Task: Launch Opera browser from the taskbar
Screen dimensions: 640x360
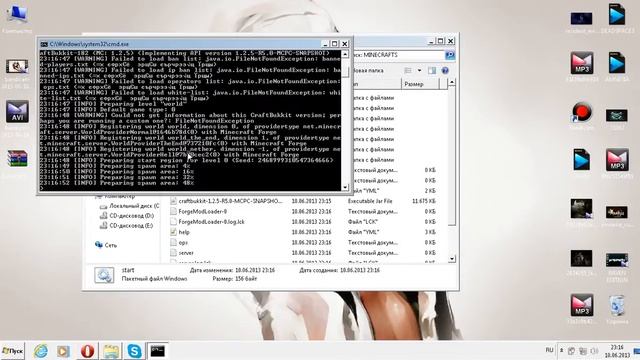Action: pyautogui.click(x=87, y=351)
